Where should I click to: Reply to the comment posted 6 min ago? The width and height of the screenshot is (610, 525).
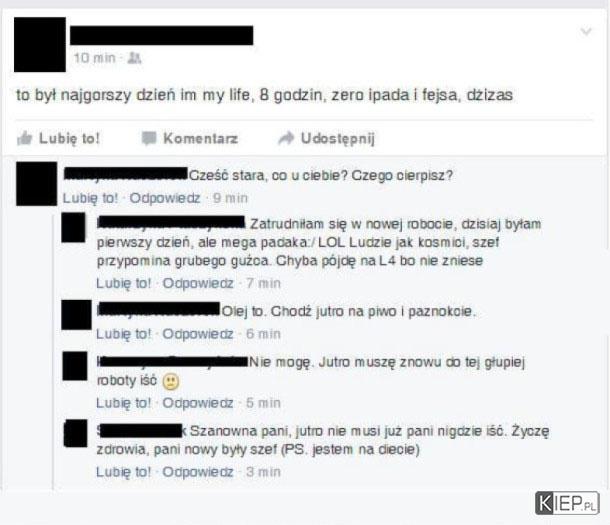point(198,334)
